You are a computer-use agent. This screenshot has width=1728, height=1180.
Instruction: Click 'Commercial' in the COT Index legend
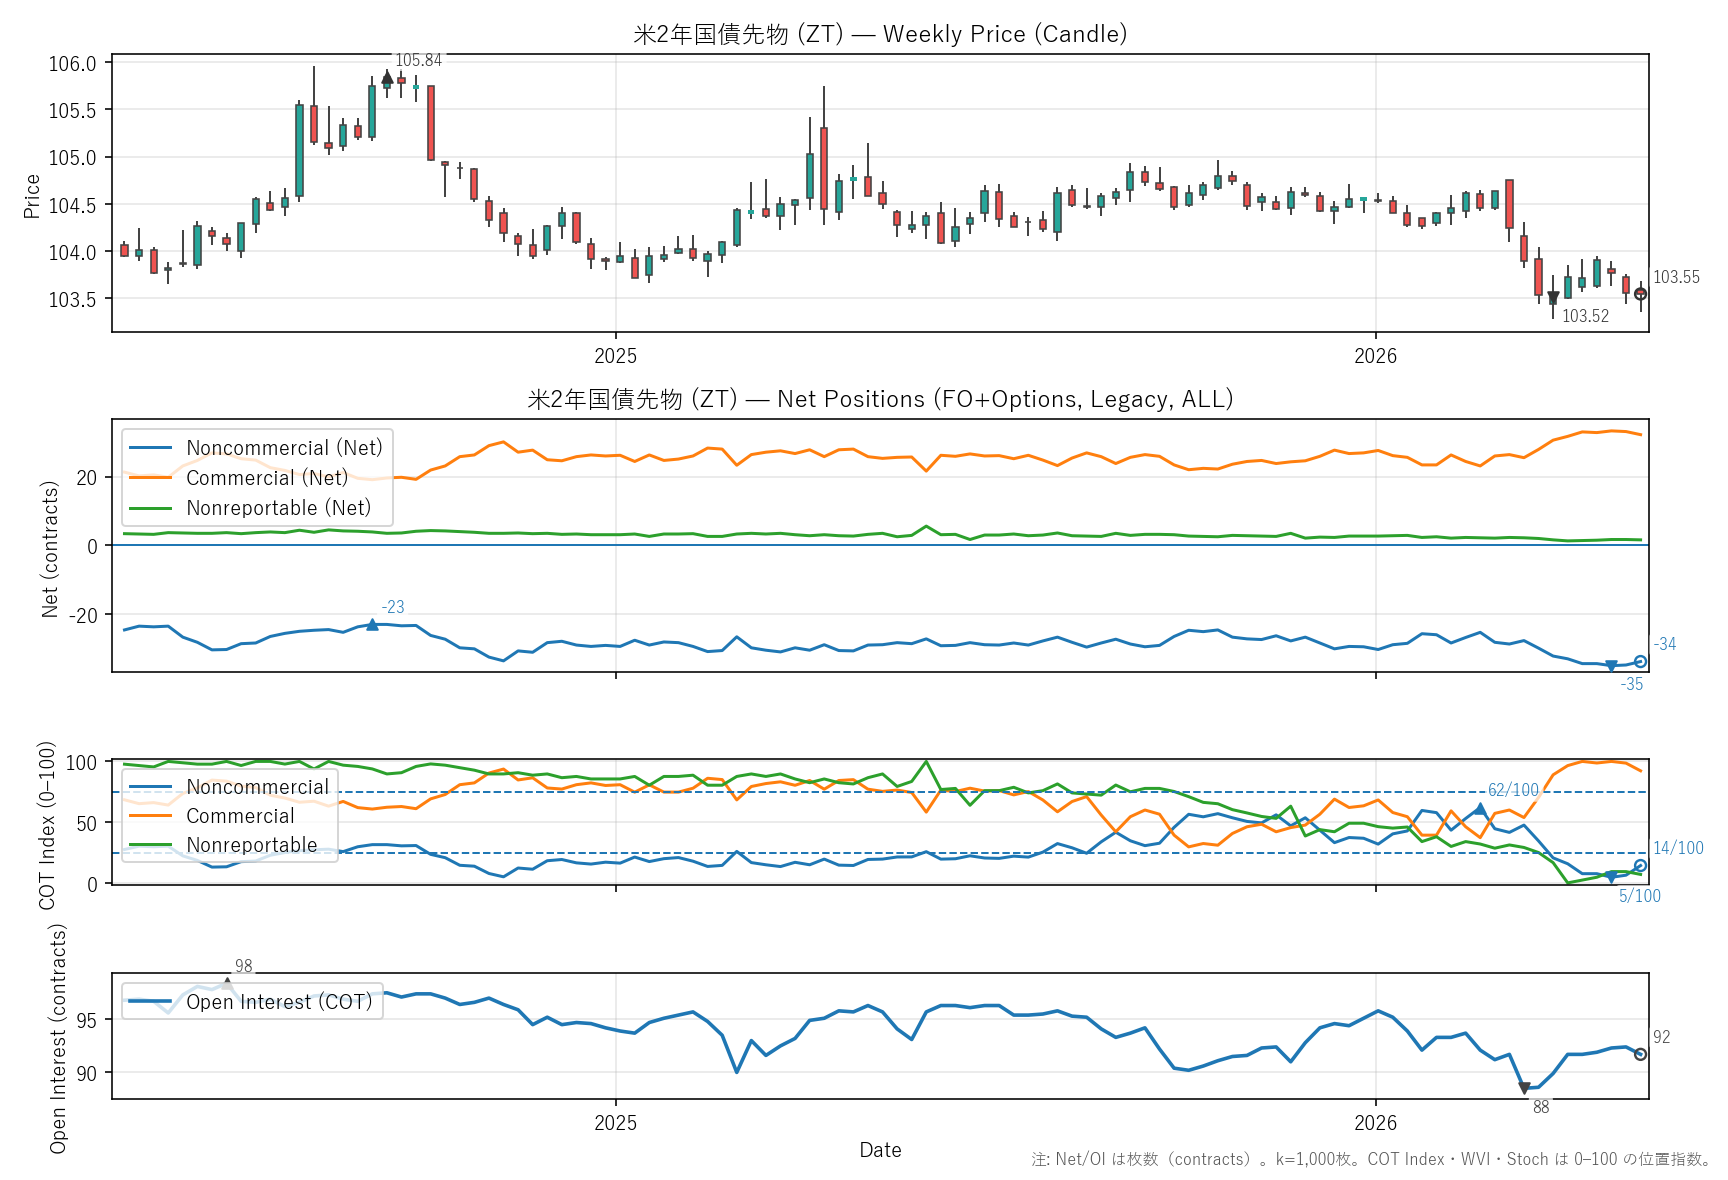[x=240, y=816]
